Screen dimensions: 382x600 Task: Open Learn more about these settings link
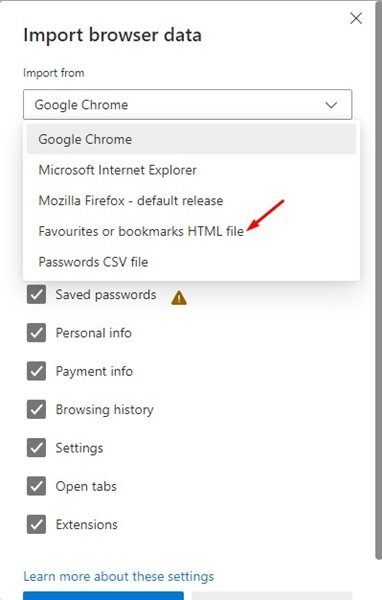coord(119,576)
